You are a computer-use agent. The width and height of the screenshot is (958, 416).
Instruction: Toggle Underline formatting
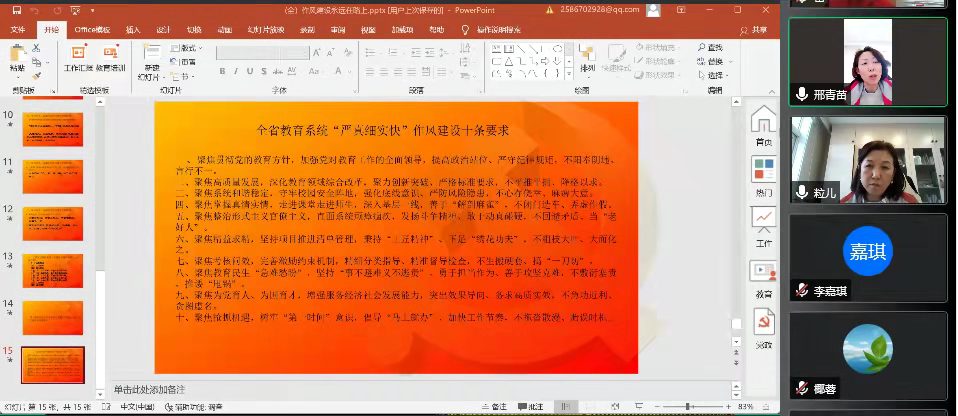(x=250, y=71)
